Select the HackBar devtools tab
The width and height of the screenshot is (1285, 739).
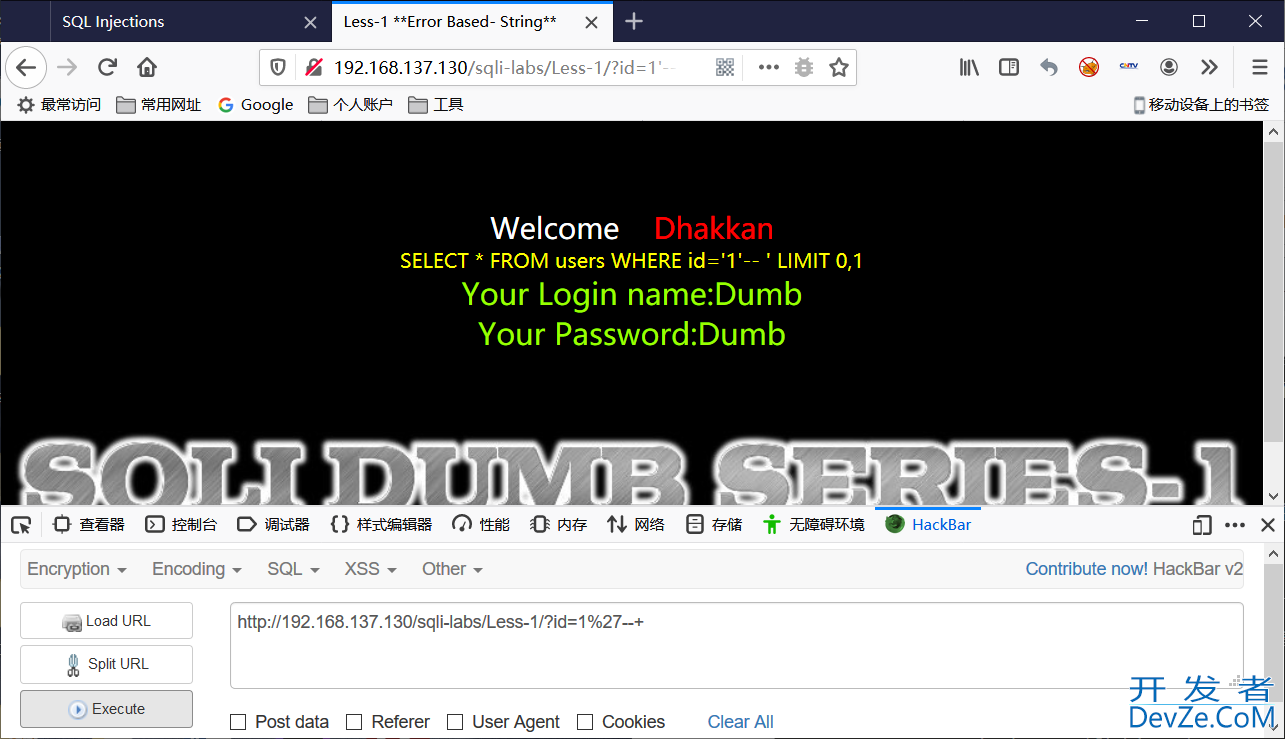pos(929,525)
